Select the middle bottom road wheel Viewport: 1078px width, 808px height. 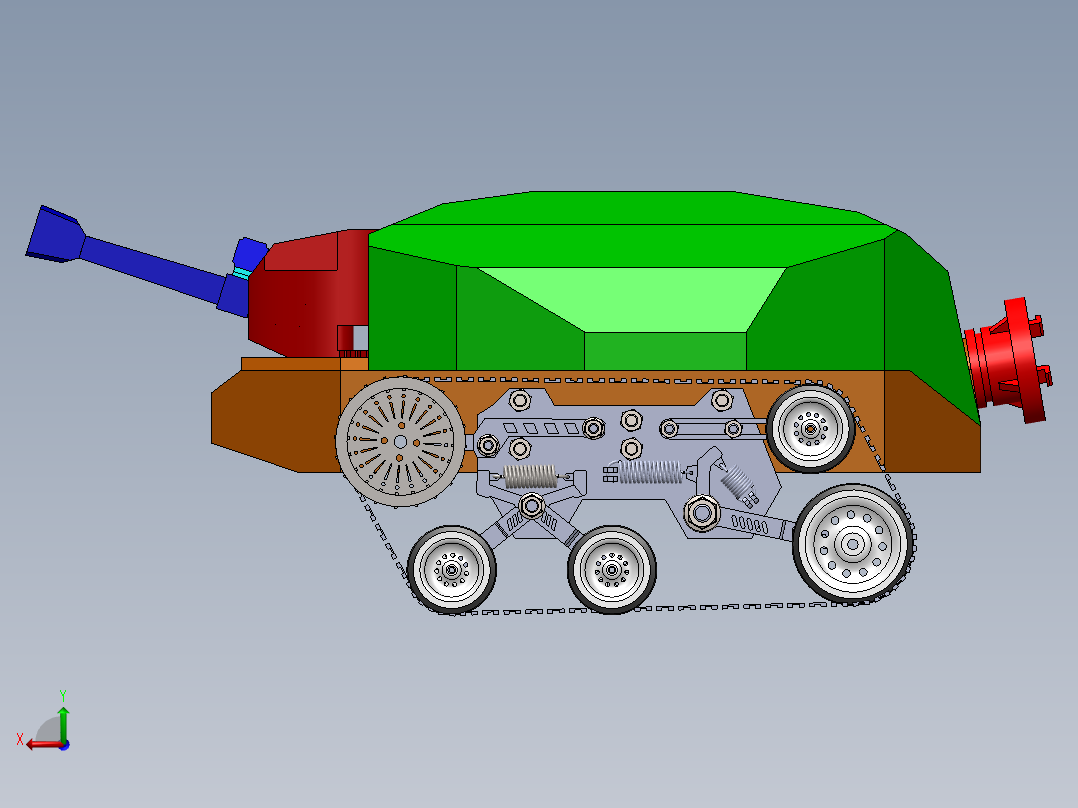pyautogui.click(x=612, y=570)
